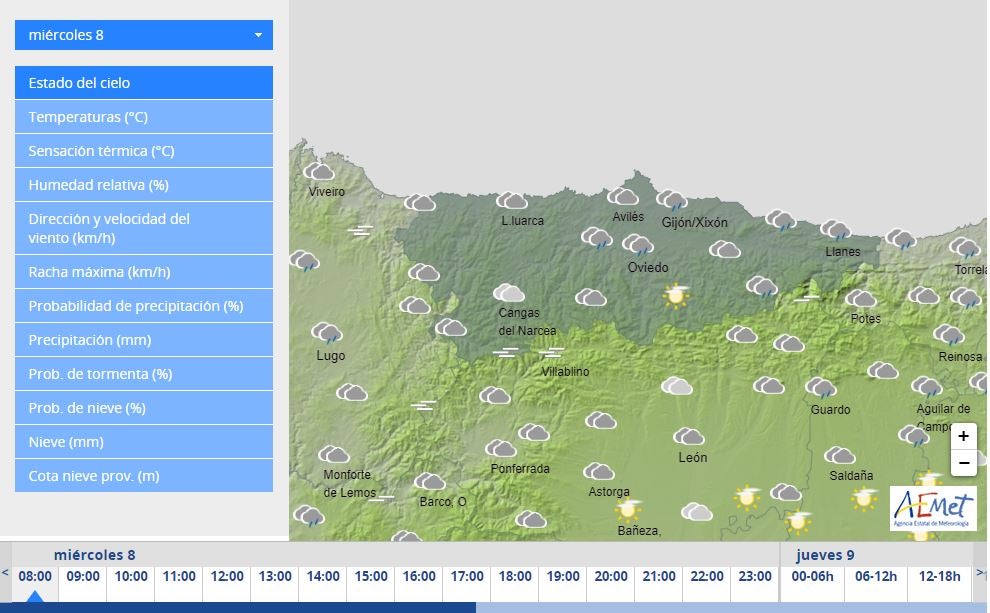Click the cloud icon above Saldaña

coord(840,455)
